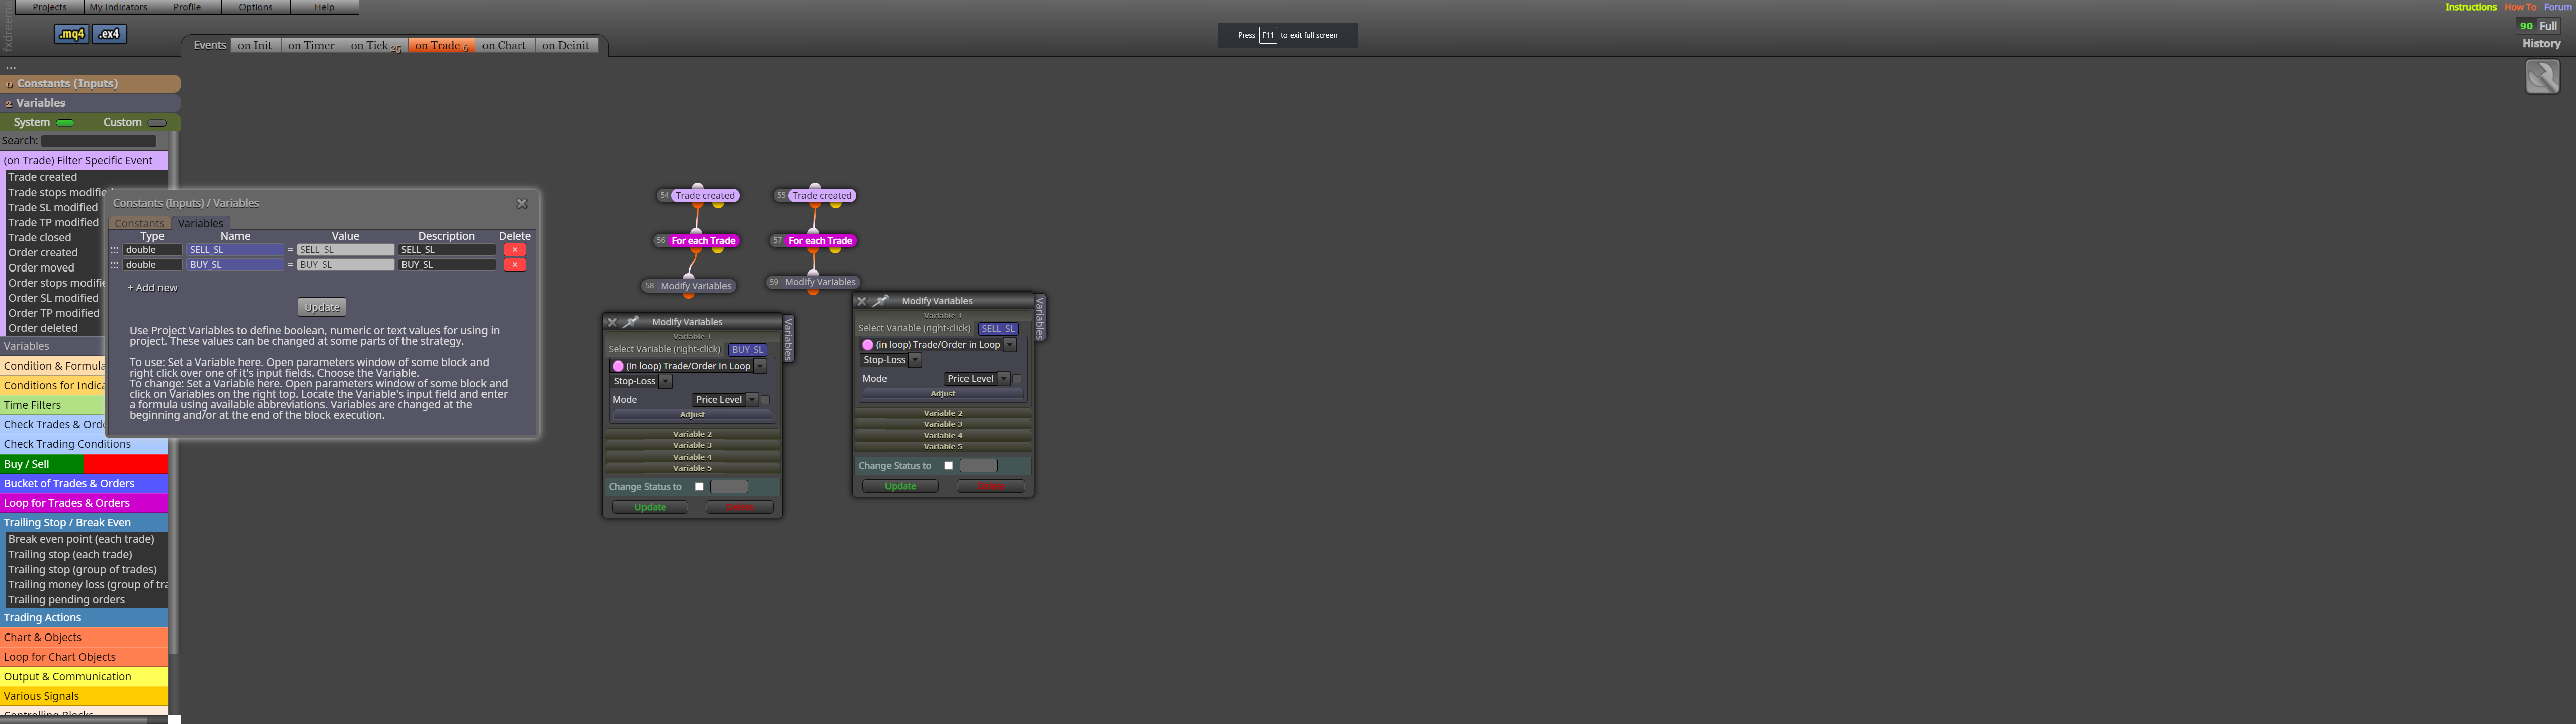Expand Variable 2 section in BUY_SL panel
This screenshot has width=2576, height=724.
[692, 434]
